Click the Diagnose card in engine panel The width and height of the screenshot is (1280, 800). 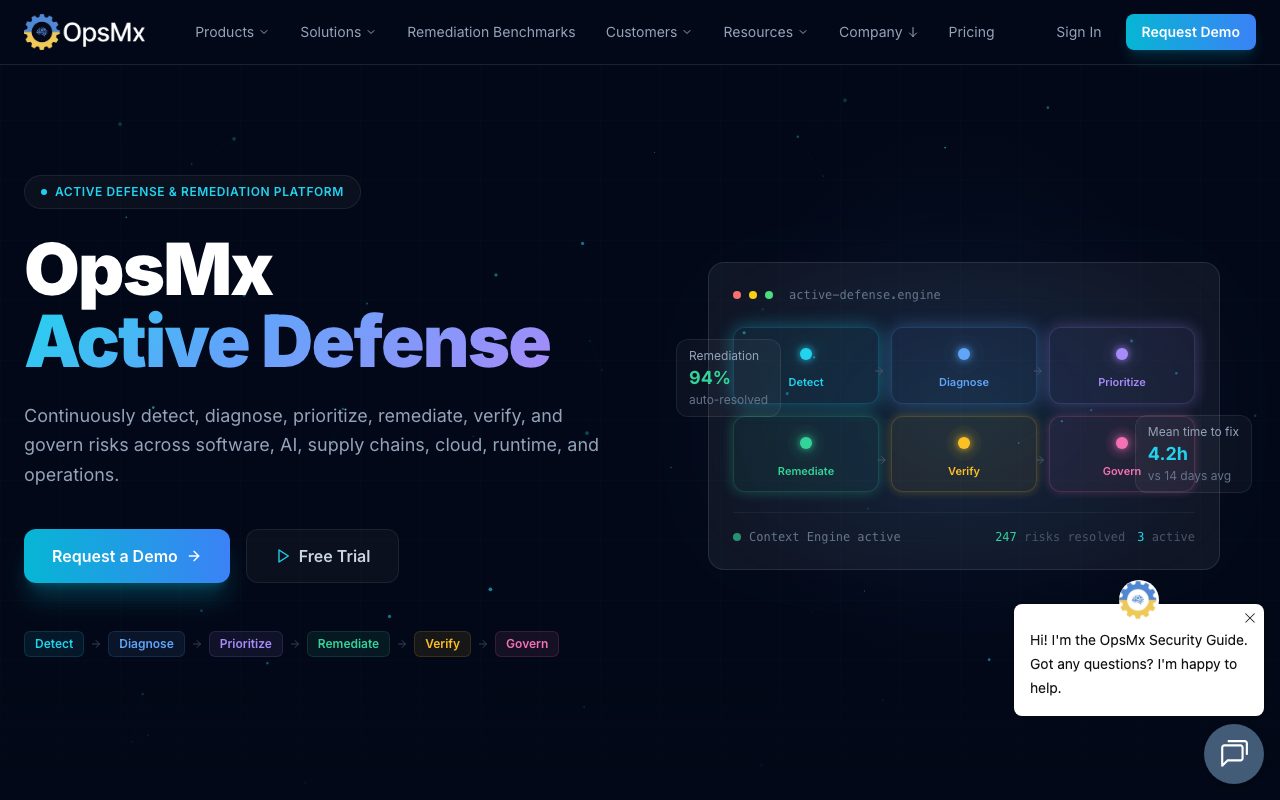coord(964,365)
